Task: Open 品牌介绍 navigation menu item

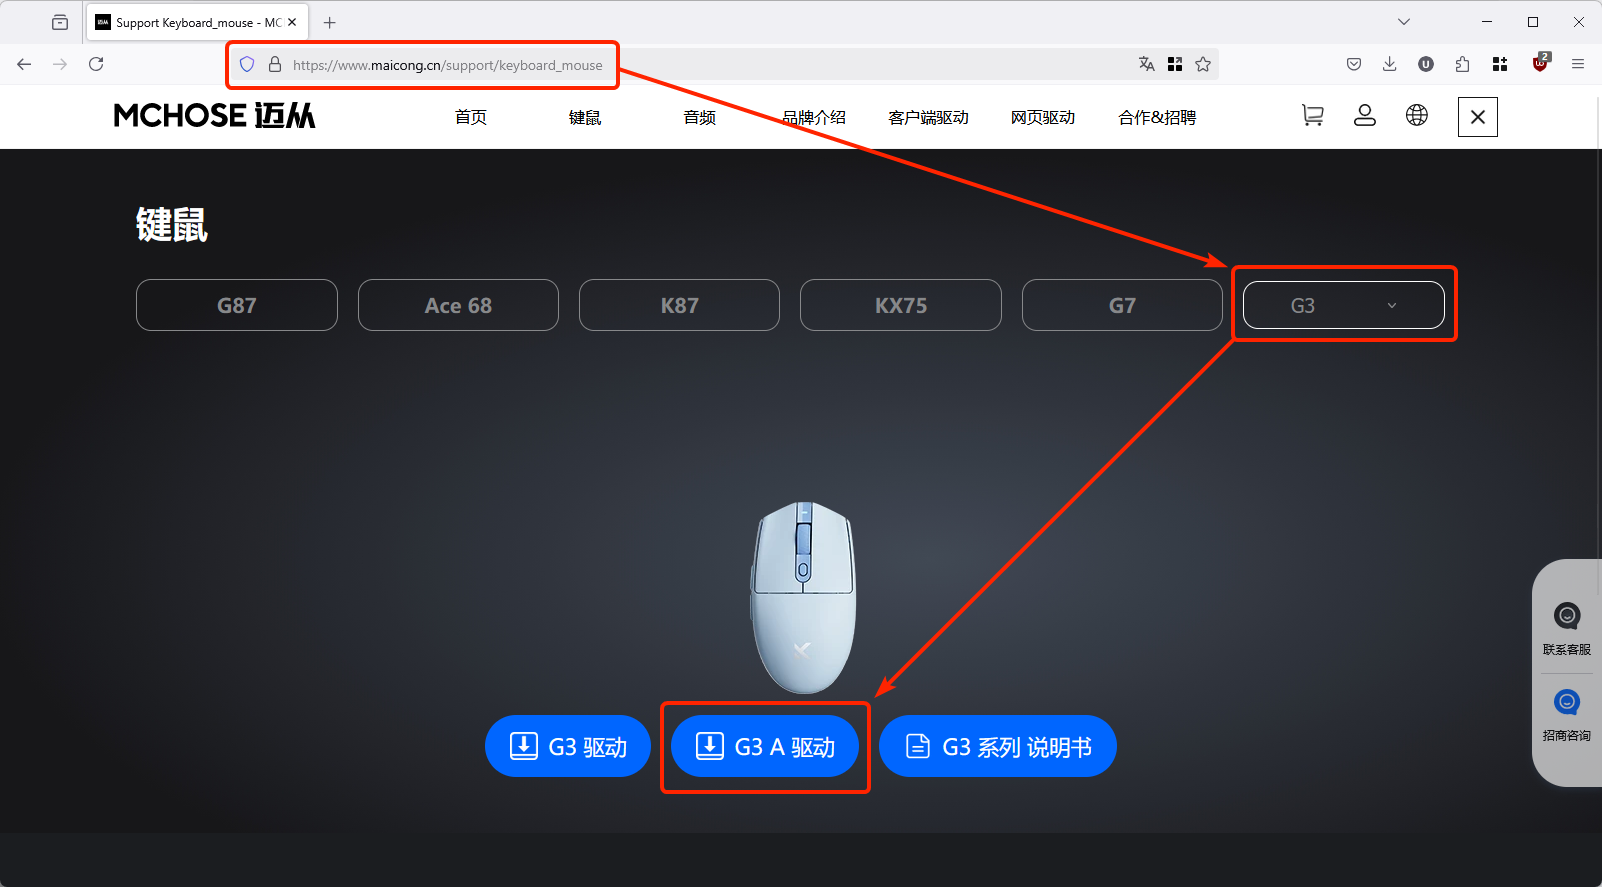Action: click(814, 117)
